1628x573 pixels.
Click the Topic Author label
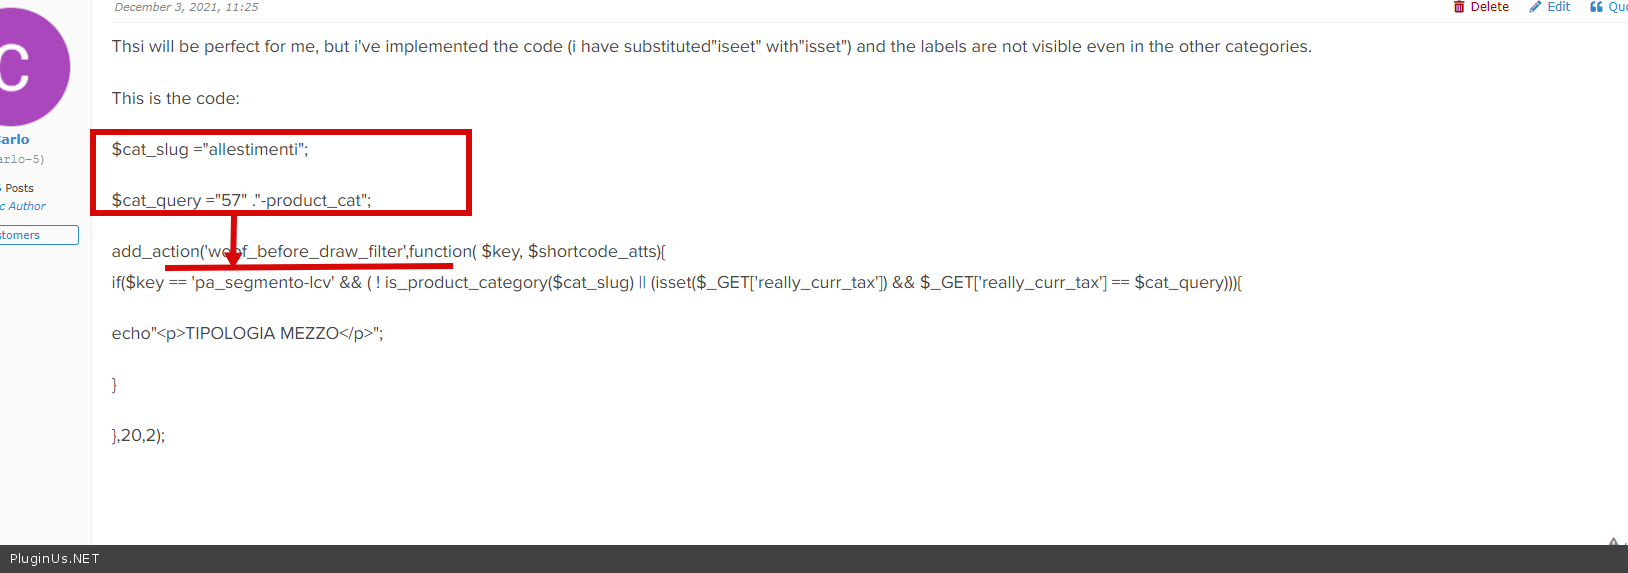[x=24, y=206]
